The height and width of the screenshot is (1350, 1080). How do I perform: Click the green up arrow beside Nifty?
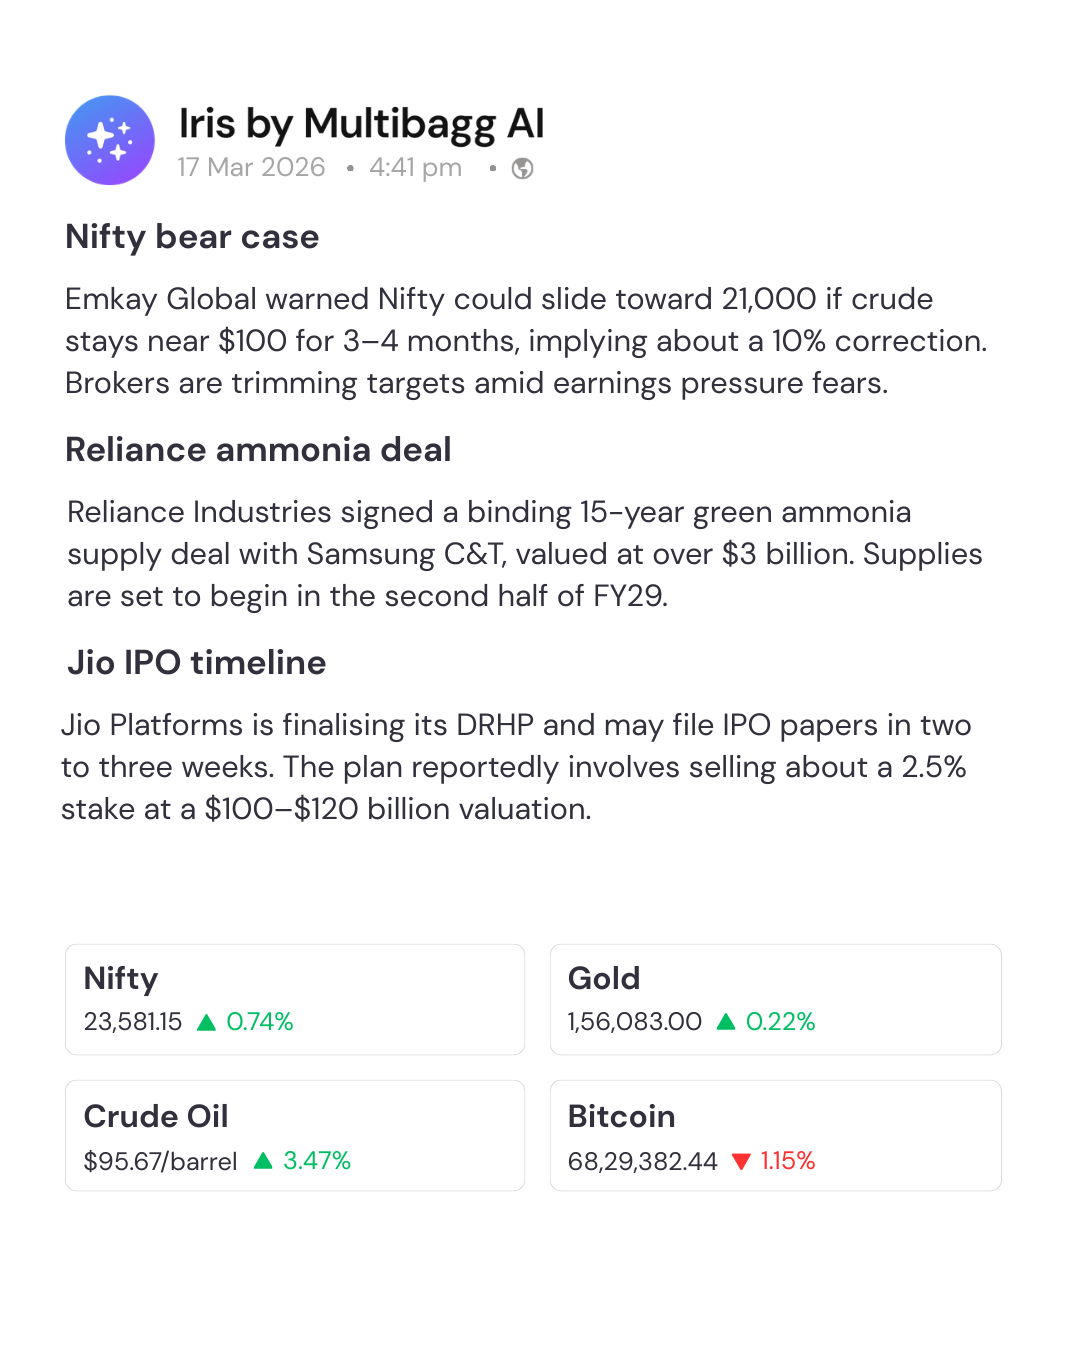pos(207,1022)
